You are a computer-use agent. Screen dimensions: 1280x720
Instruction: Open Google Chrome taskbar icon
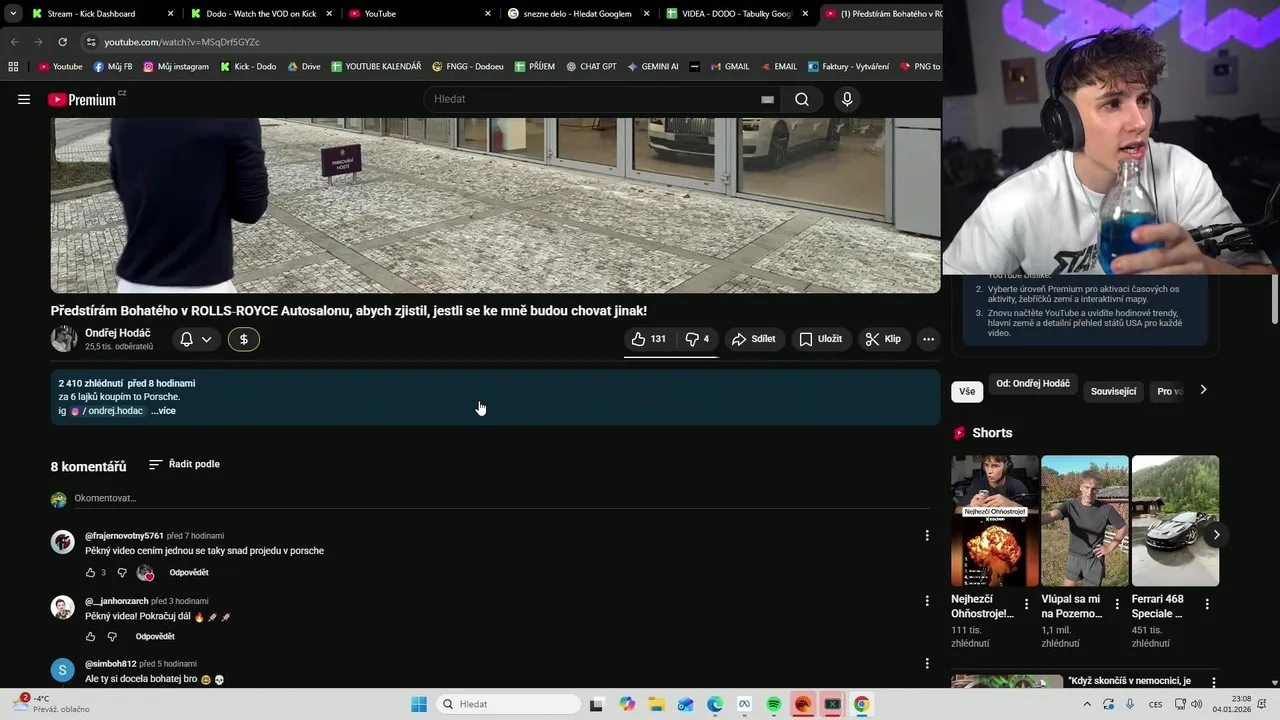861,704
